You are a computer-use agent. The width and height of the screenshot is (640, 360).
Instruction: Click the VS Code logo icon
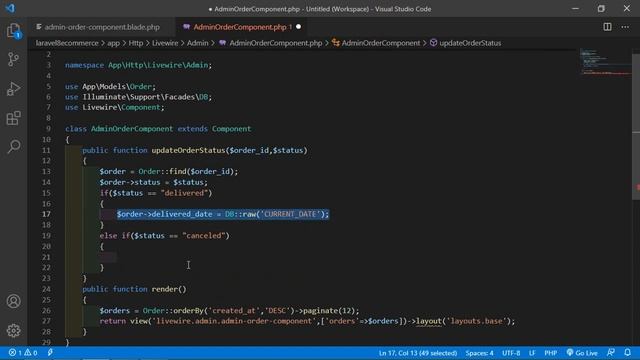[10, 8]
